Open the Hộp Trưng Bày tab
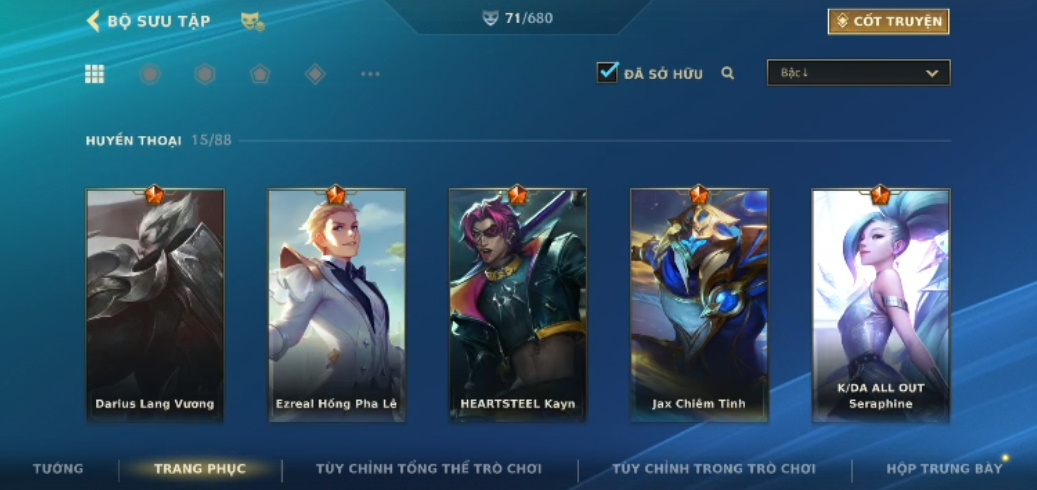This screenshot has height=490, width=1037. click(x=944, y=469)
